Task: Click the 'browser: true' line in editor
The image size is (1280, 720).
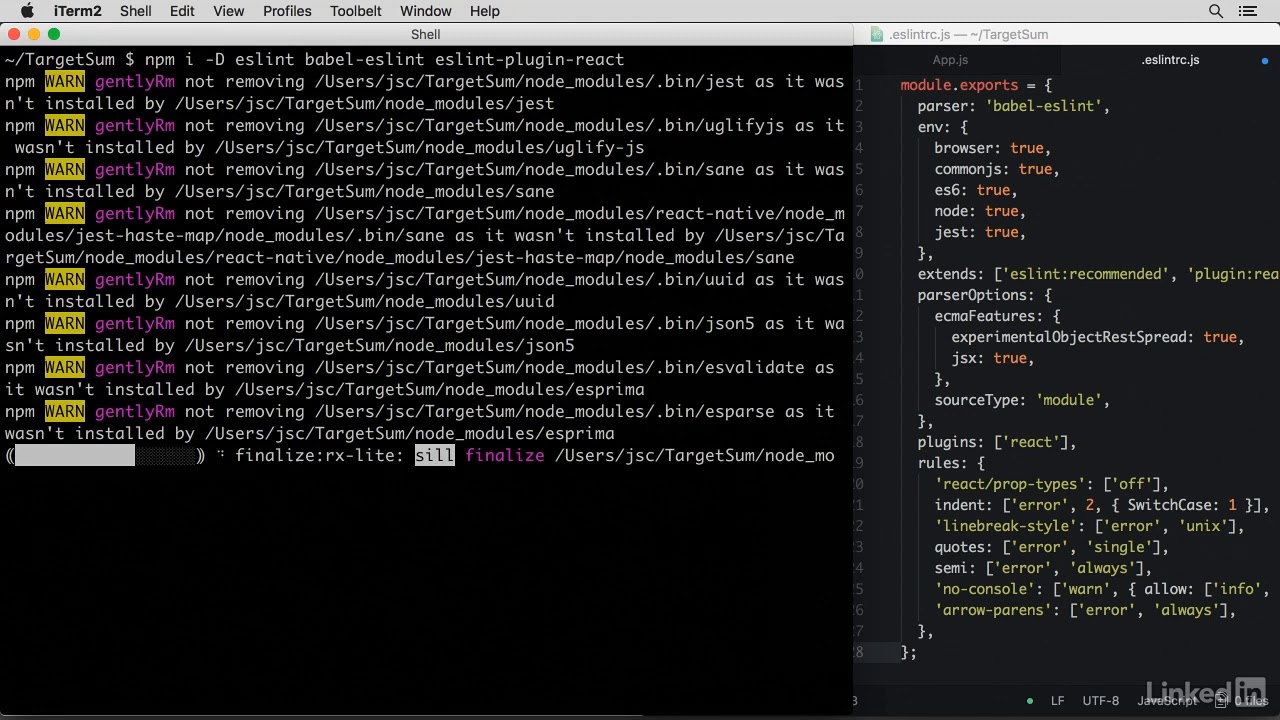Action: pyautogui.click(x=992, y=148)
